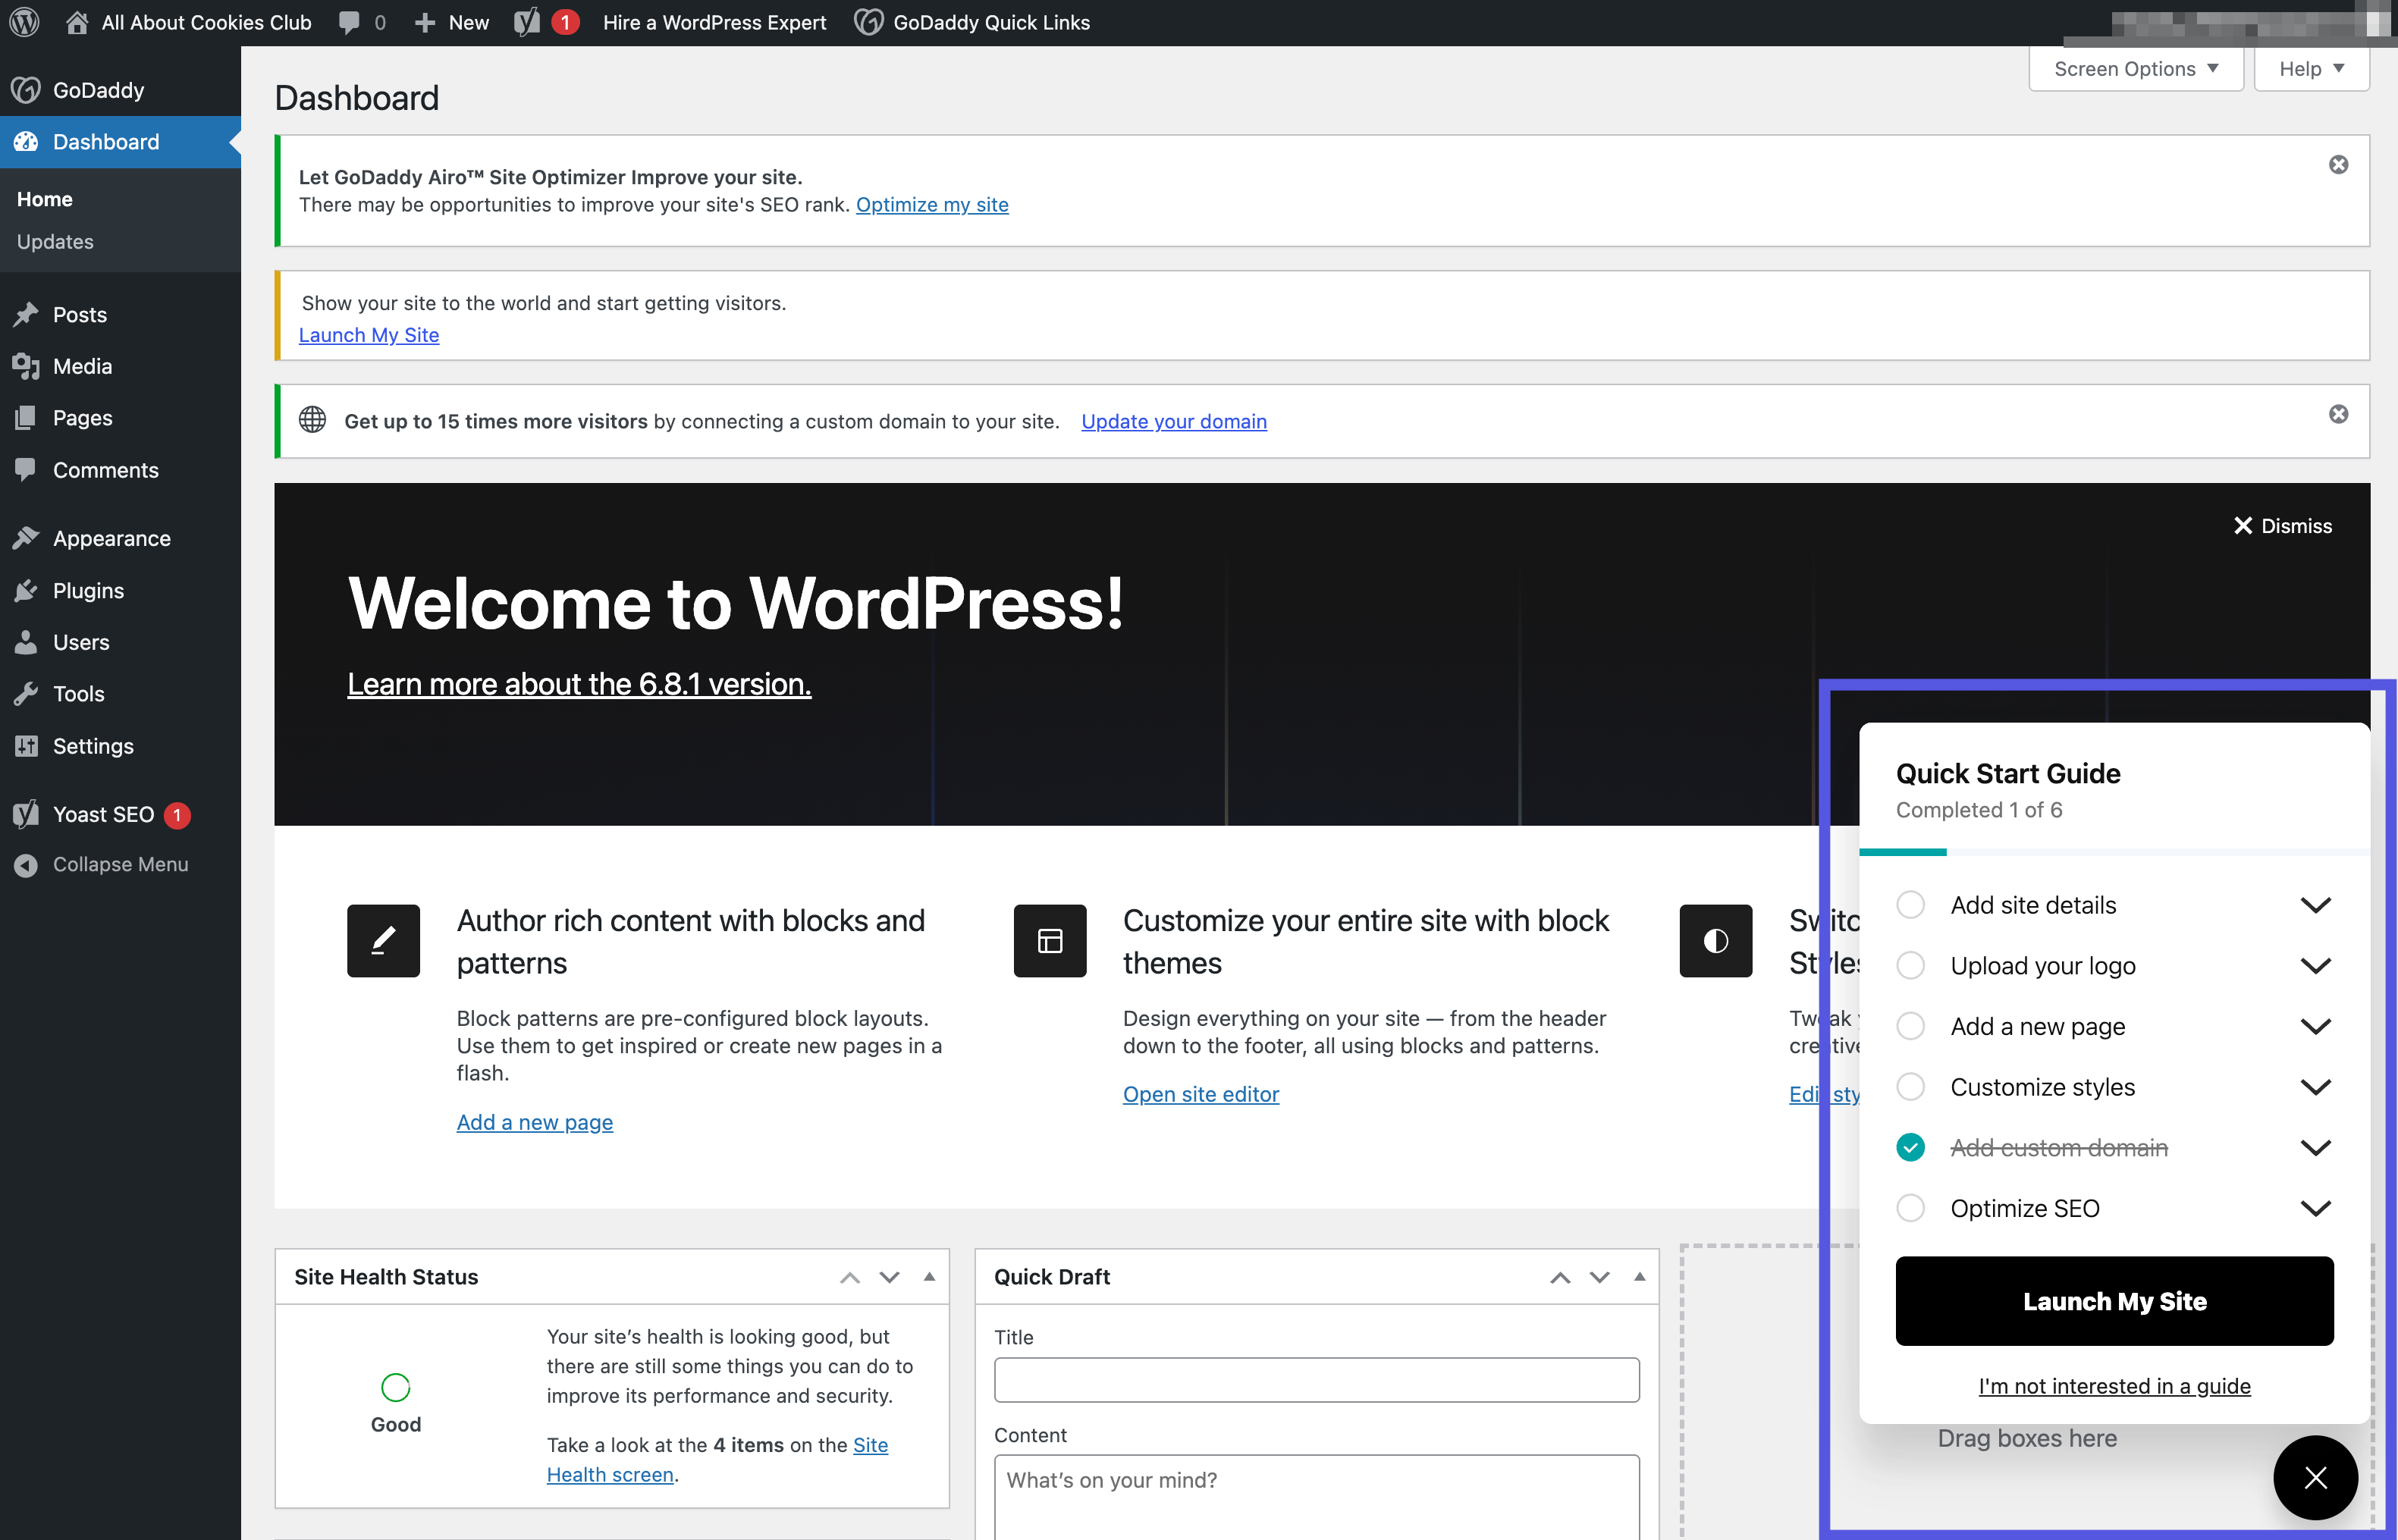Dismiss the GoDaddy Airo Site Optimizer notice
The height and width of the screenshot is (1540, 2398).
2338,165
